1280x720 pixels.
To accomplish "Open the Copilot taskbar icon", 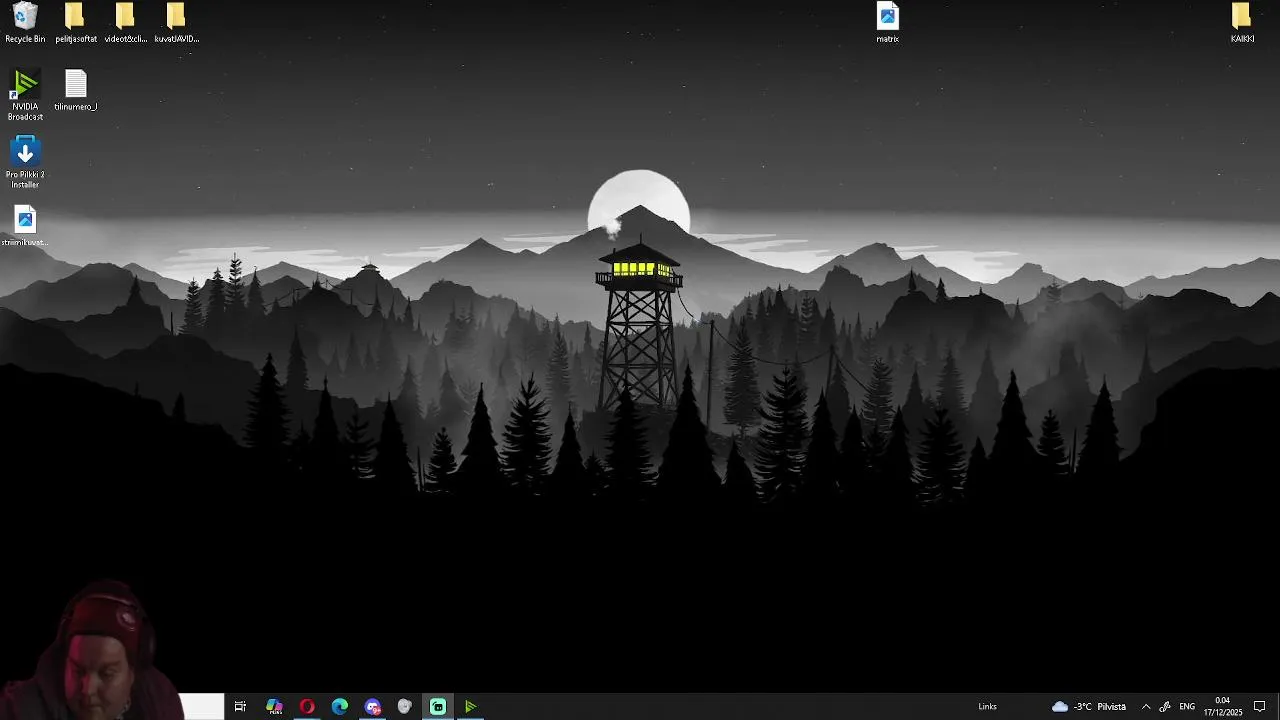I will coord(274,707).
